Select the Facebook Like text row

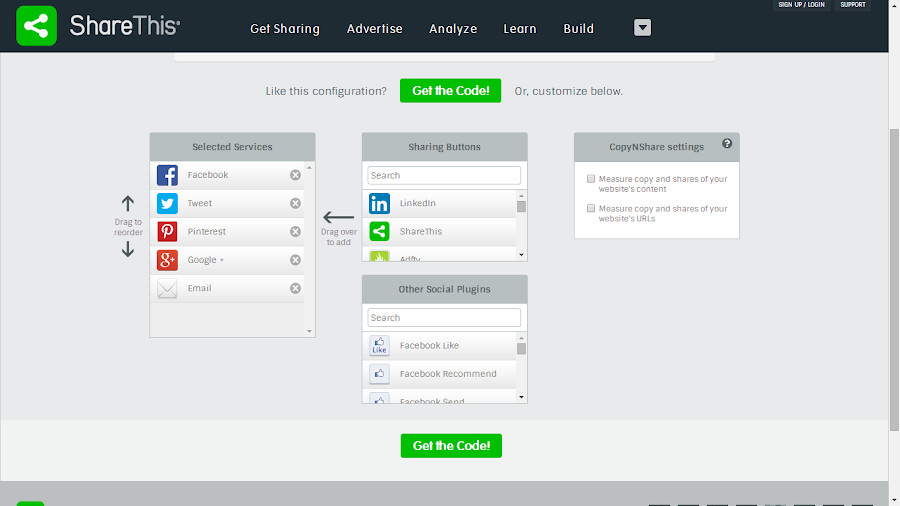[x=439, y=345]
